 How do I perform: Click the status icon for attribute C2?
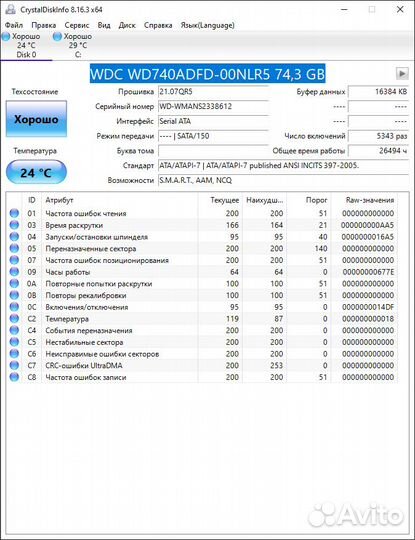click(14, 319)
